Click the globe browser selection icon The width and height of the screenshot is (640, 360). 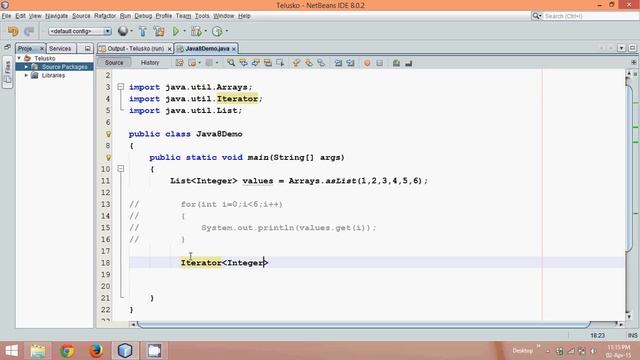click(122, 31)
